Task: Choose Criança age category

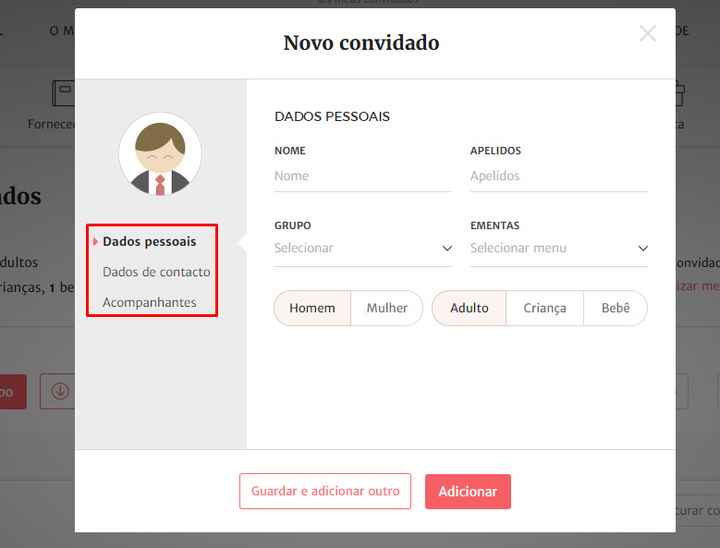Action: (545, 308)
